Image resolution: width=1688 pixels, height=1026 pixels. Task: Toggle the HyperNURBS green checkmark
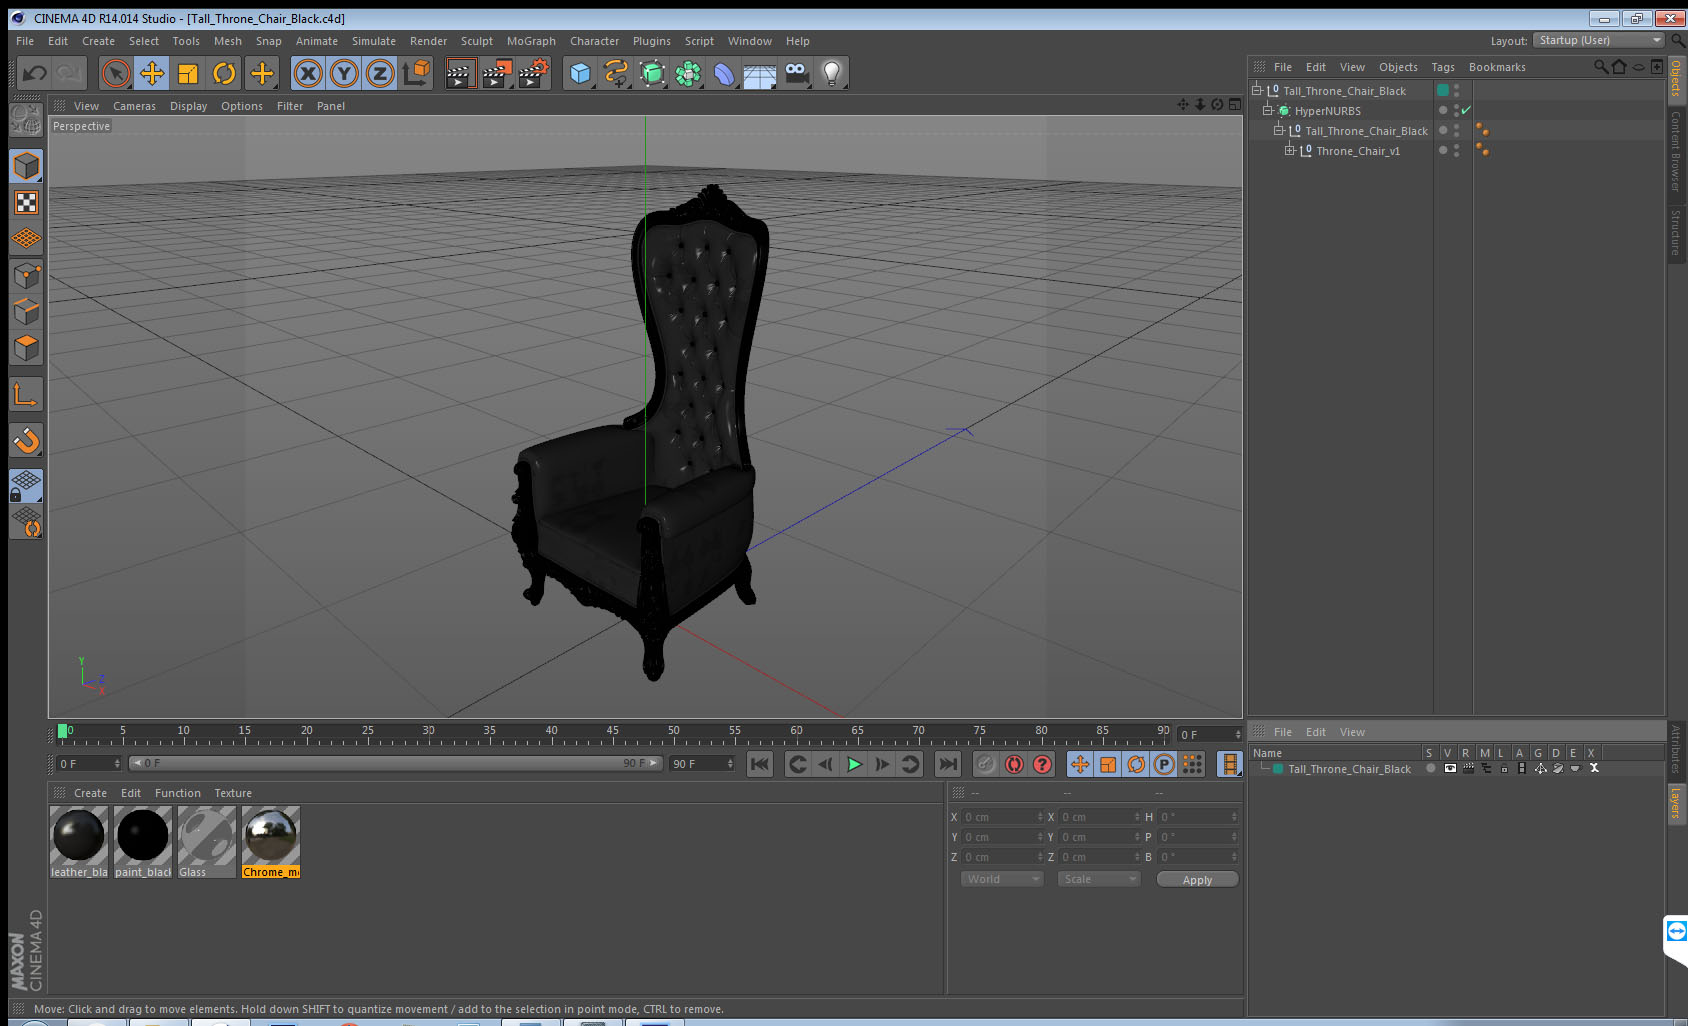coord(1466,110)
